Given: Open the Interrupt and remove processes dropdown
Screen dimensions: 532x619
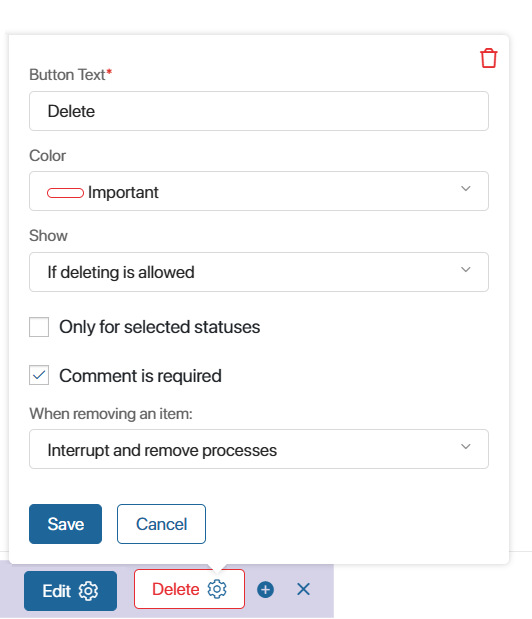Looking at the screenshot, I should click(259, 449).
